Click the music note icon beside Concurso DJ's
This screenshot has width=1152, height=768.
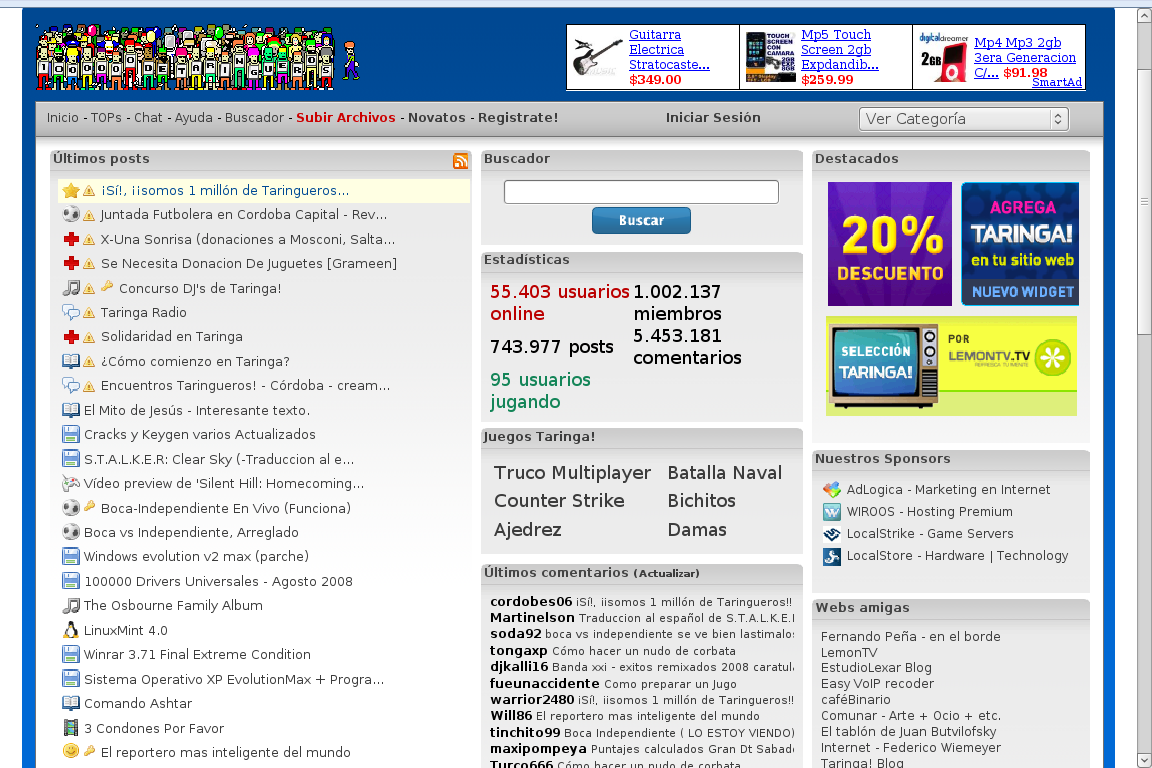click(x=71, y=288)
